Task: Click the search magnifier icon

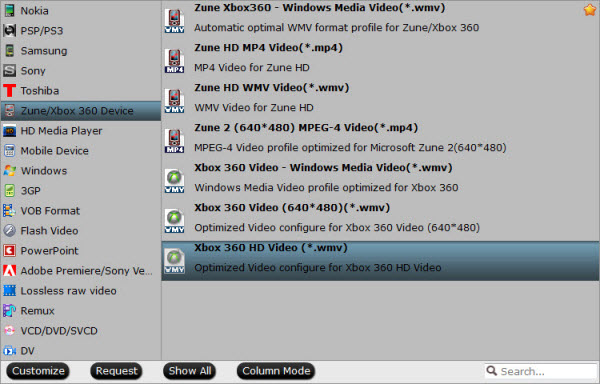Action: coord(492,371)
